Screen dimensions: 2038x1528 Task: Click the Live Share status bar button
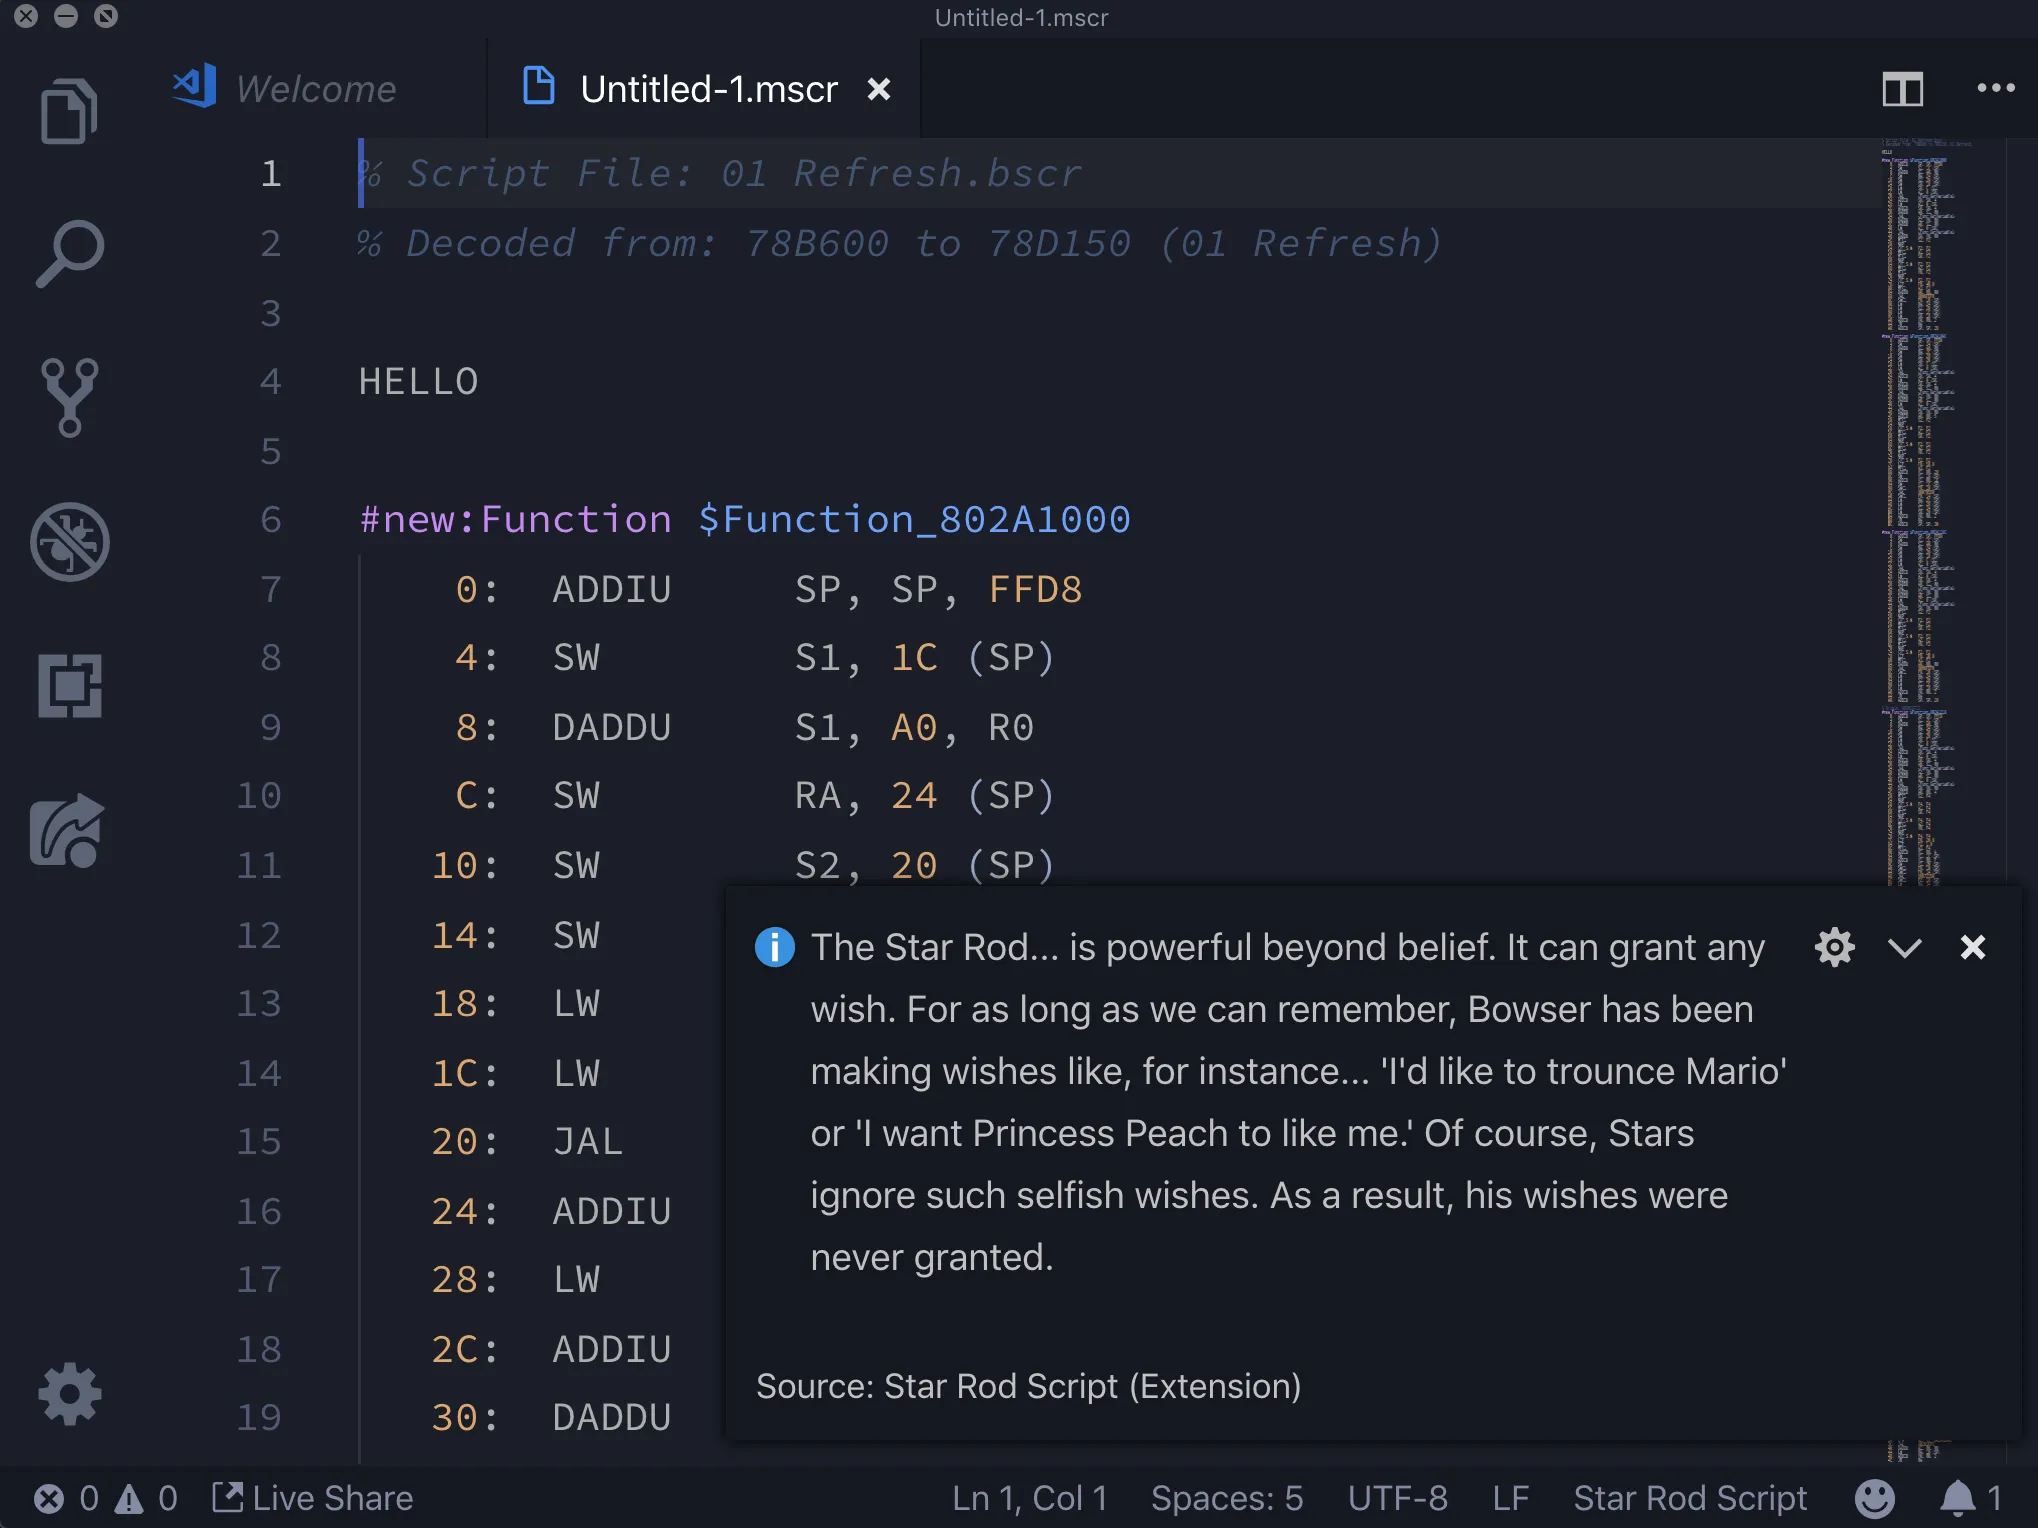tap(313, 1498)
